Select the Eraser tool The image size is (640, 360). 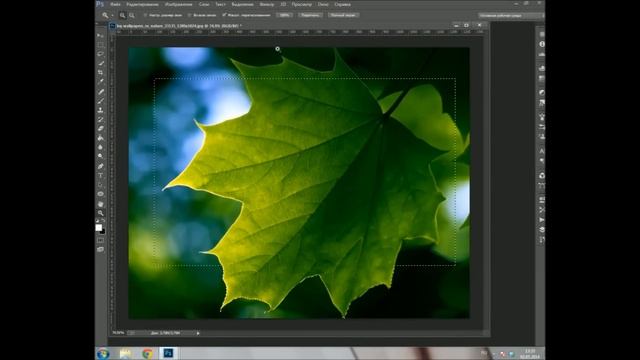100,129
